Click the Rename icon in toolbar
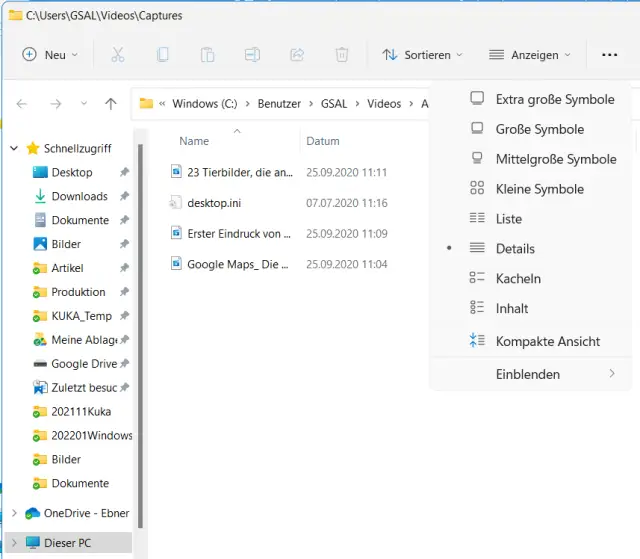This screenshot has width=640, height=559. click(x=252, y=55)
